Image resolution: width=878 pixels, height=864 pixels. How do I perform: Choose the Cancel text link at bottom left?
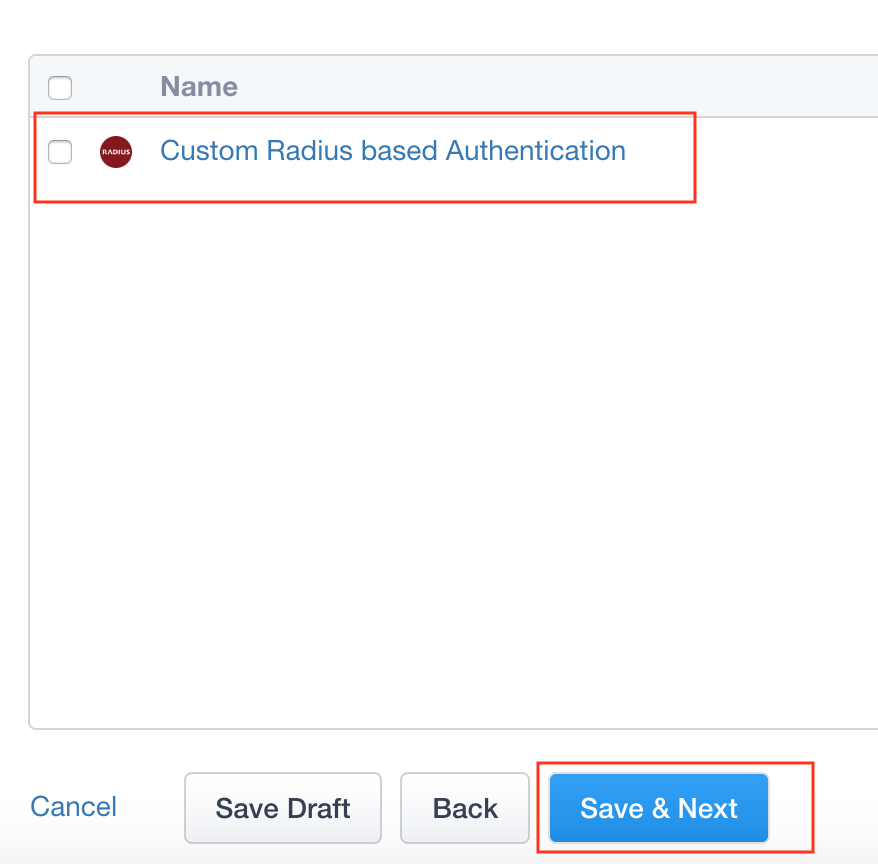click(73, 807)
